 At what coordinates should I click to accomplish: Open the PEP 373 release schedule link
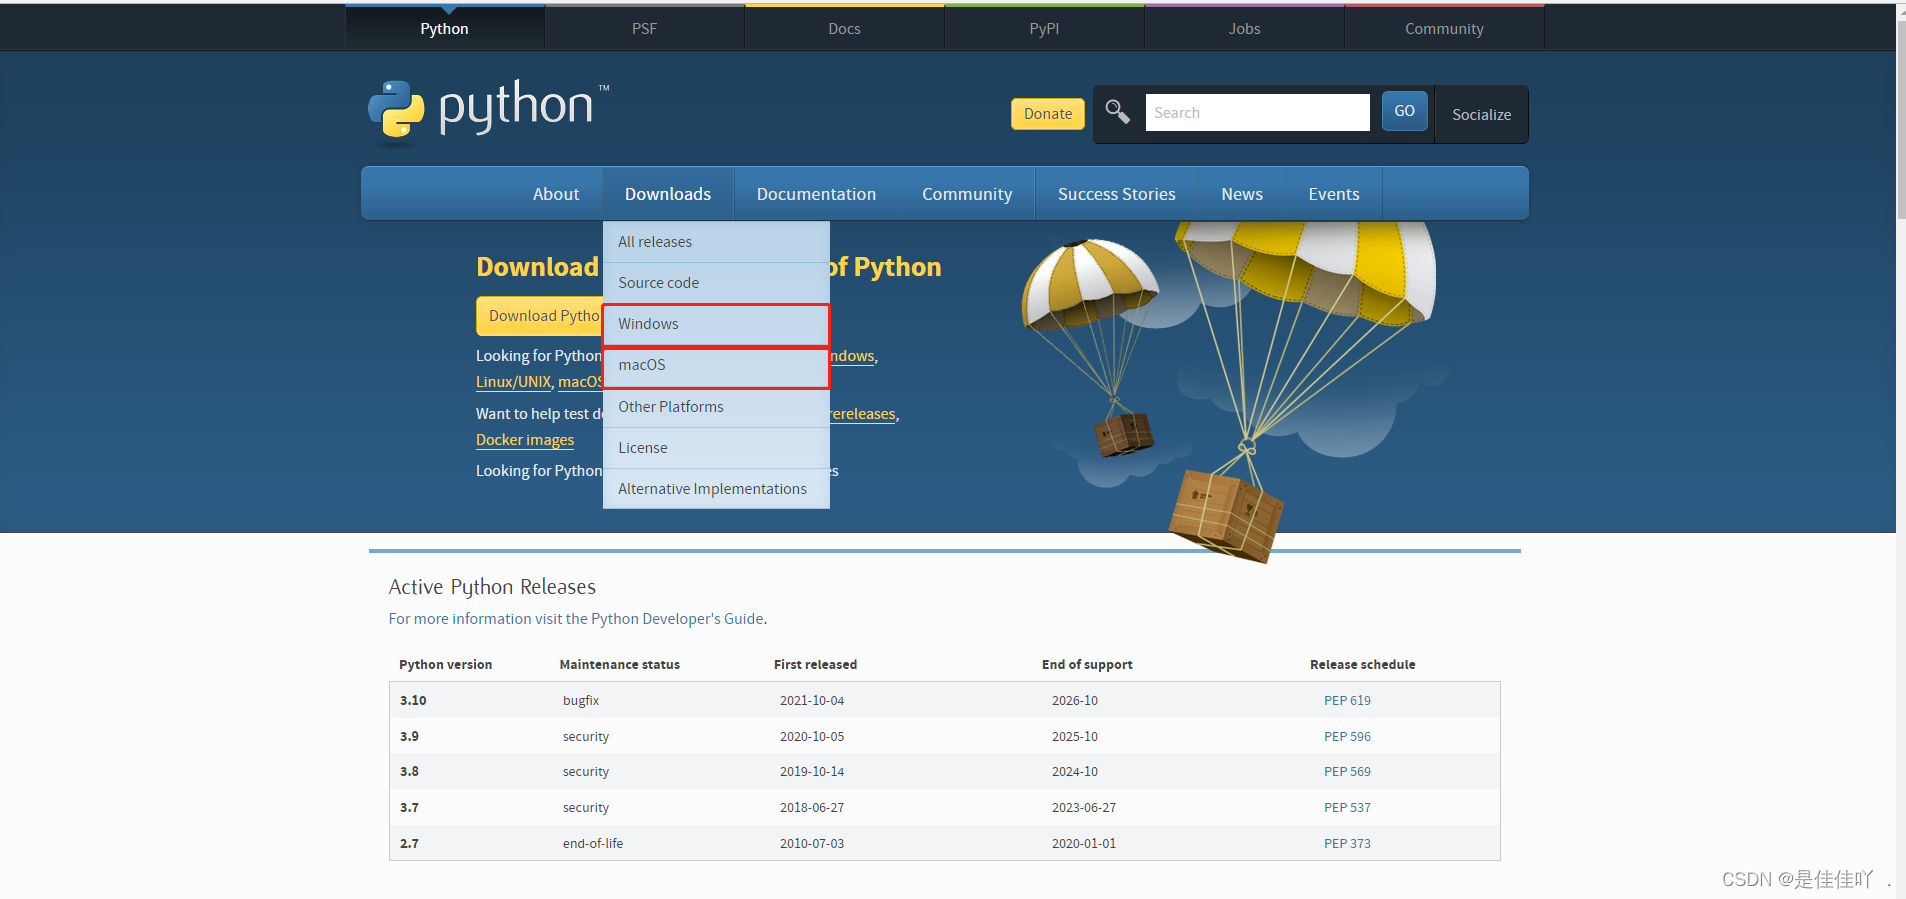(1347, 844)
